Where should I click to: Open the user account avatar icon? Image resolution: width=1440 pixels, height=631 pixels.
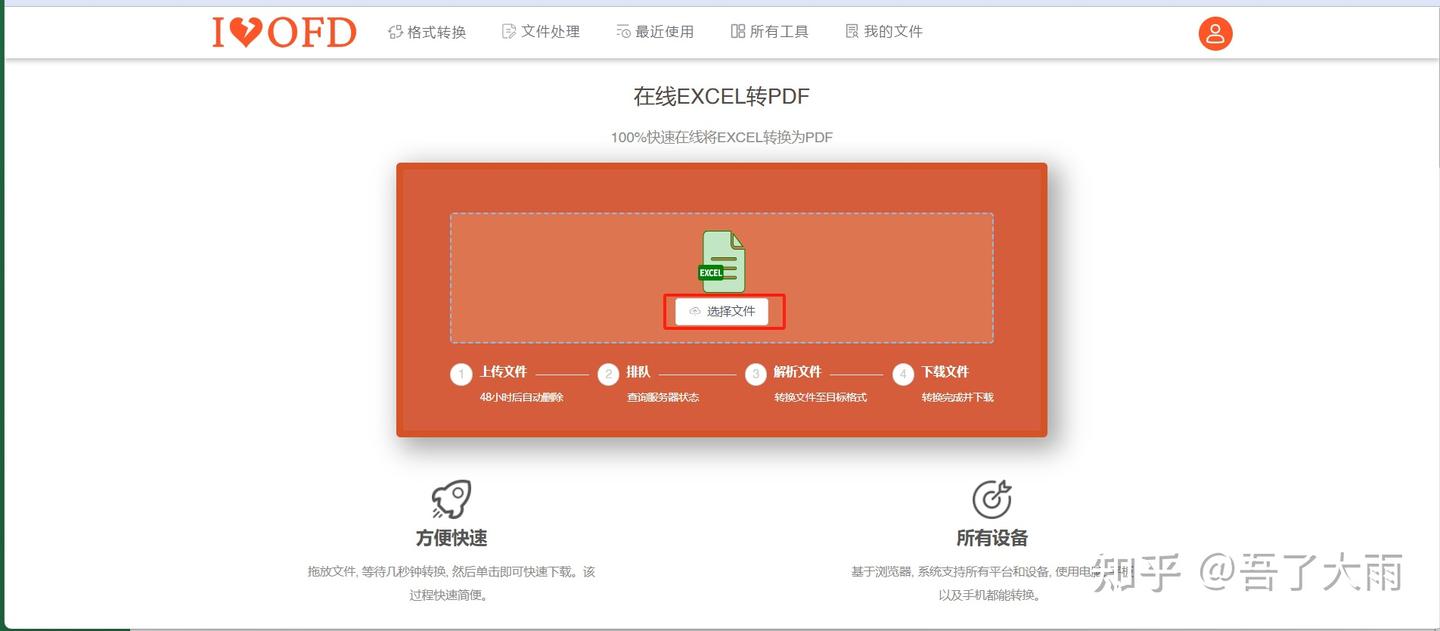tap(1215, 33)
